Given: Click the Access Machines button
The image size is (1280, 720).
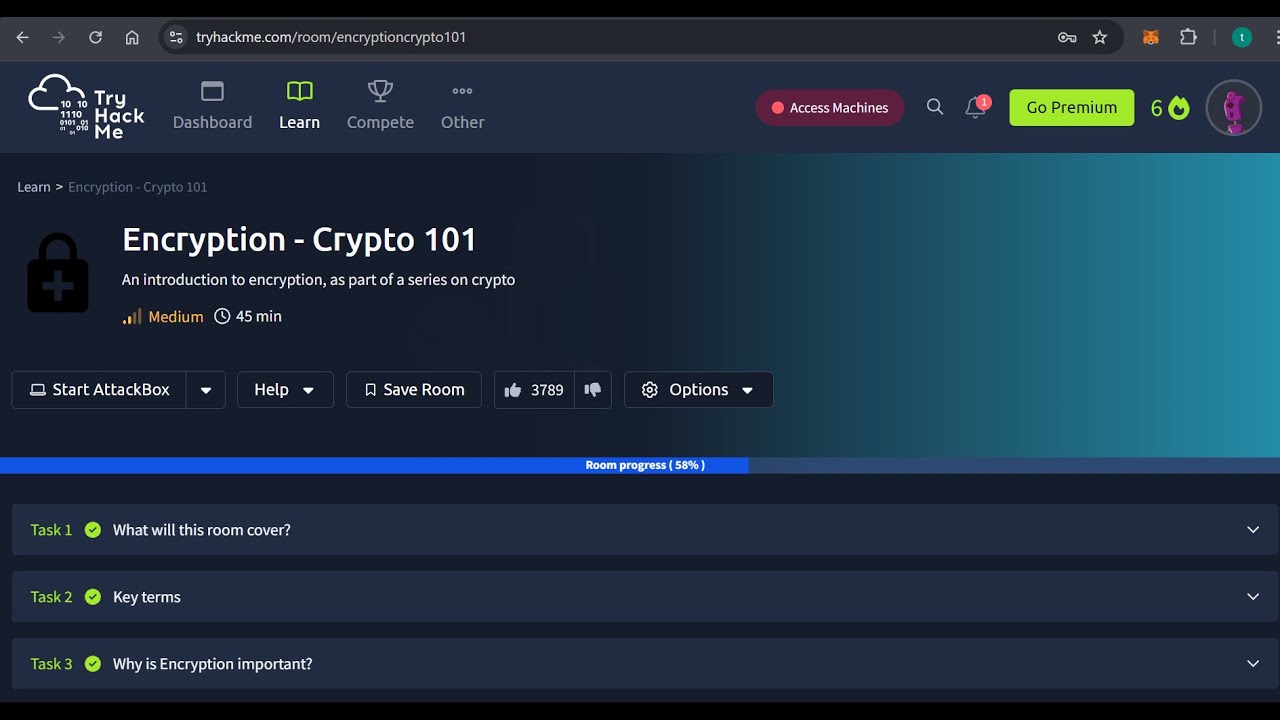Looking at the screenshot, I should pos(830,108).
